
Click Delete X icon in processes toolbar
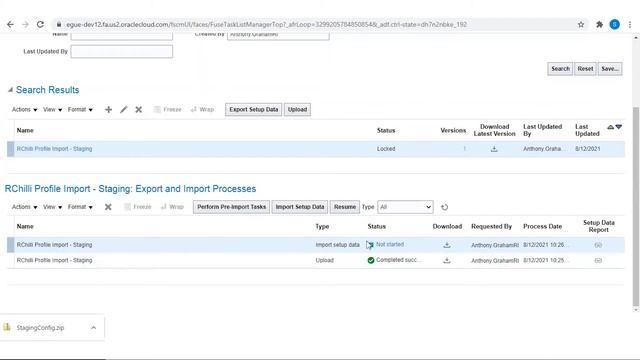[x=108, y=207]
